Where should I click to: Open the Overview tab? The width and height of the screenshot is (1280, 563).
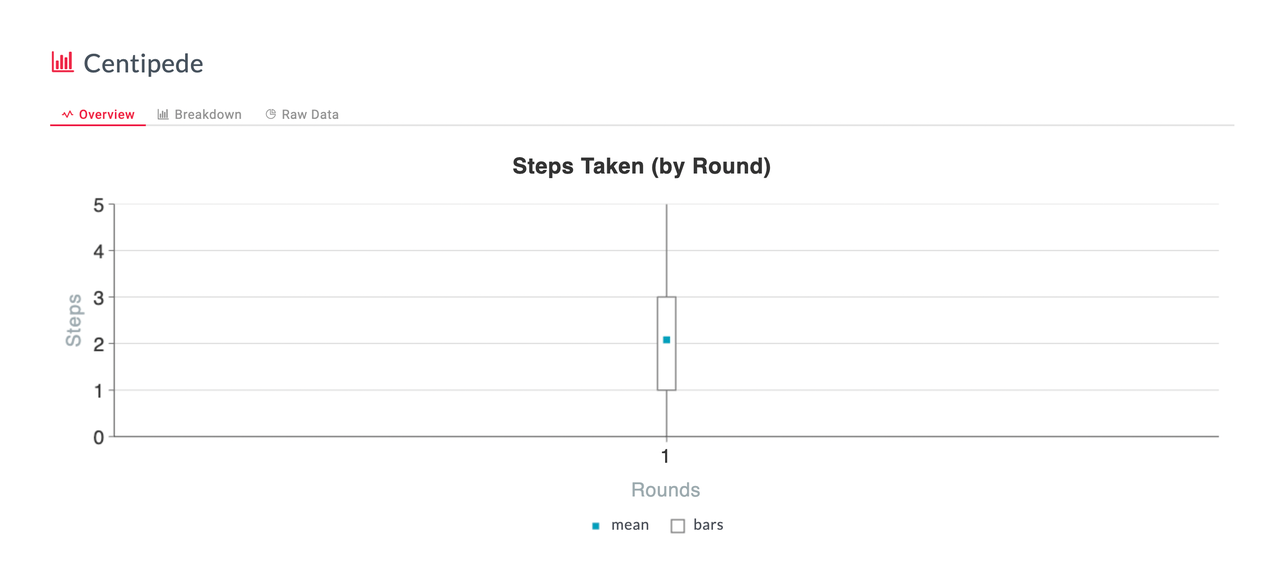point(98,115)
